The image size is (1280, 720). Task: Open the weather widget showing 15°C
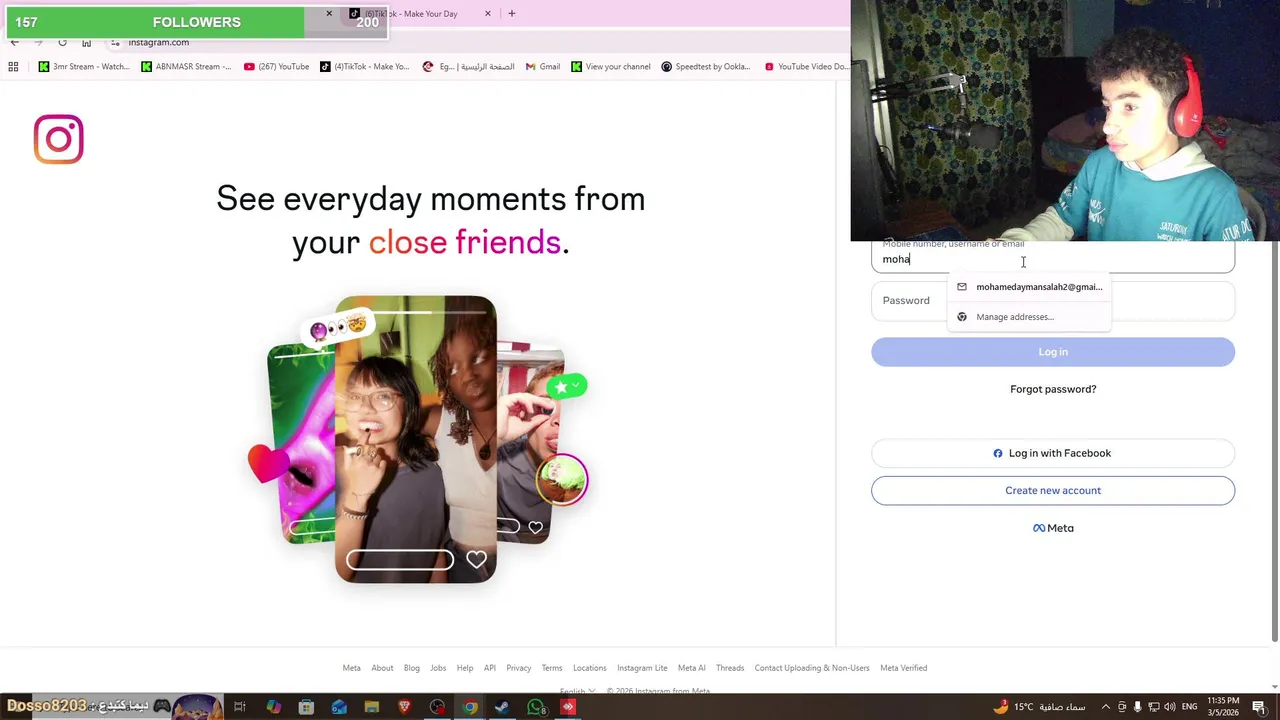click(x=1038, y=707)
